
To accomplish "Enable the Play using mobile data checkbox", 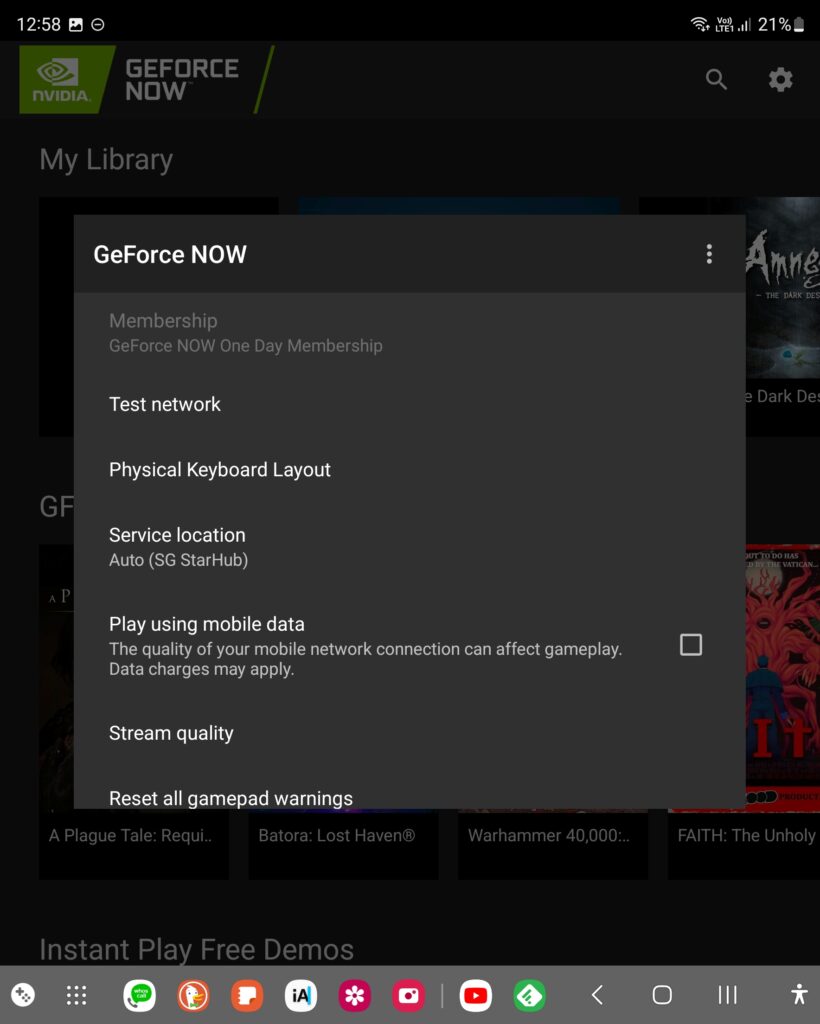I will 691,645.
